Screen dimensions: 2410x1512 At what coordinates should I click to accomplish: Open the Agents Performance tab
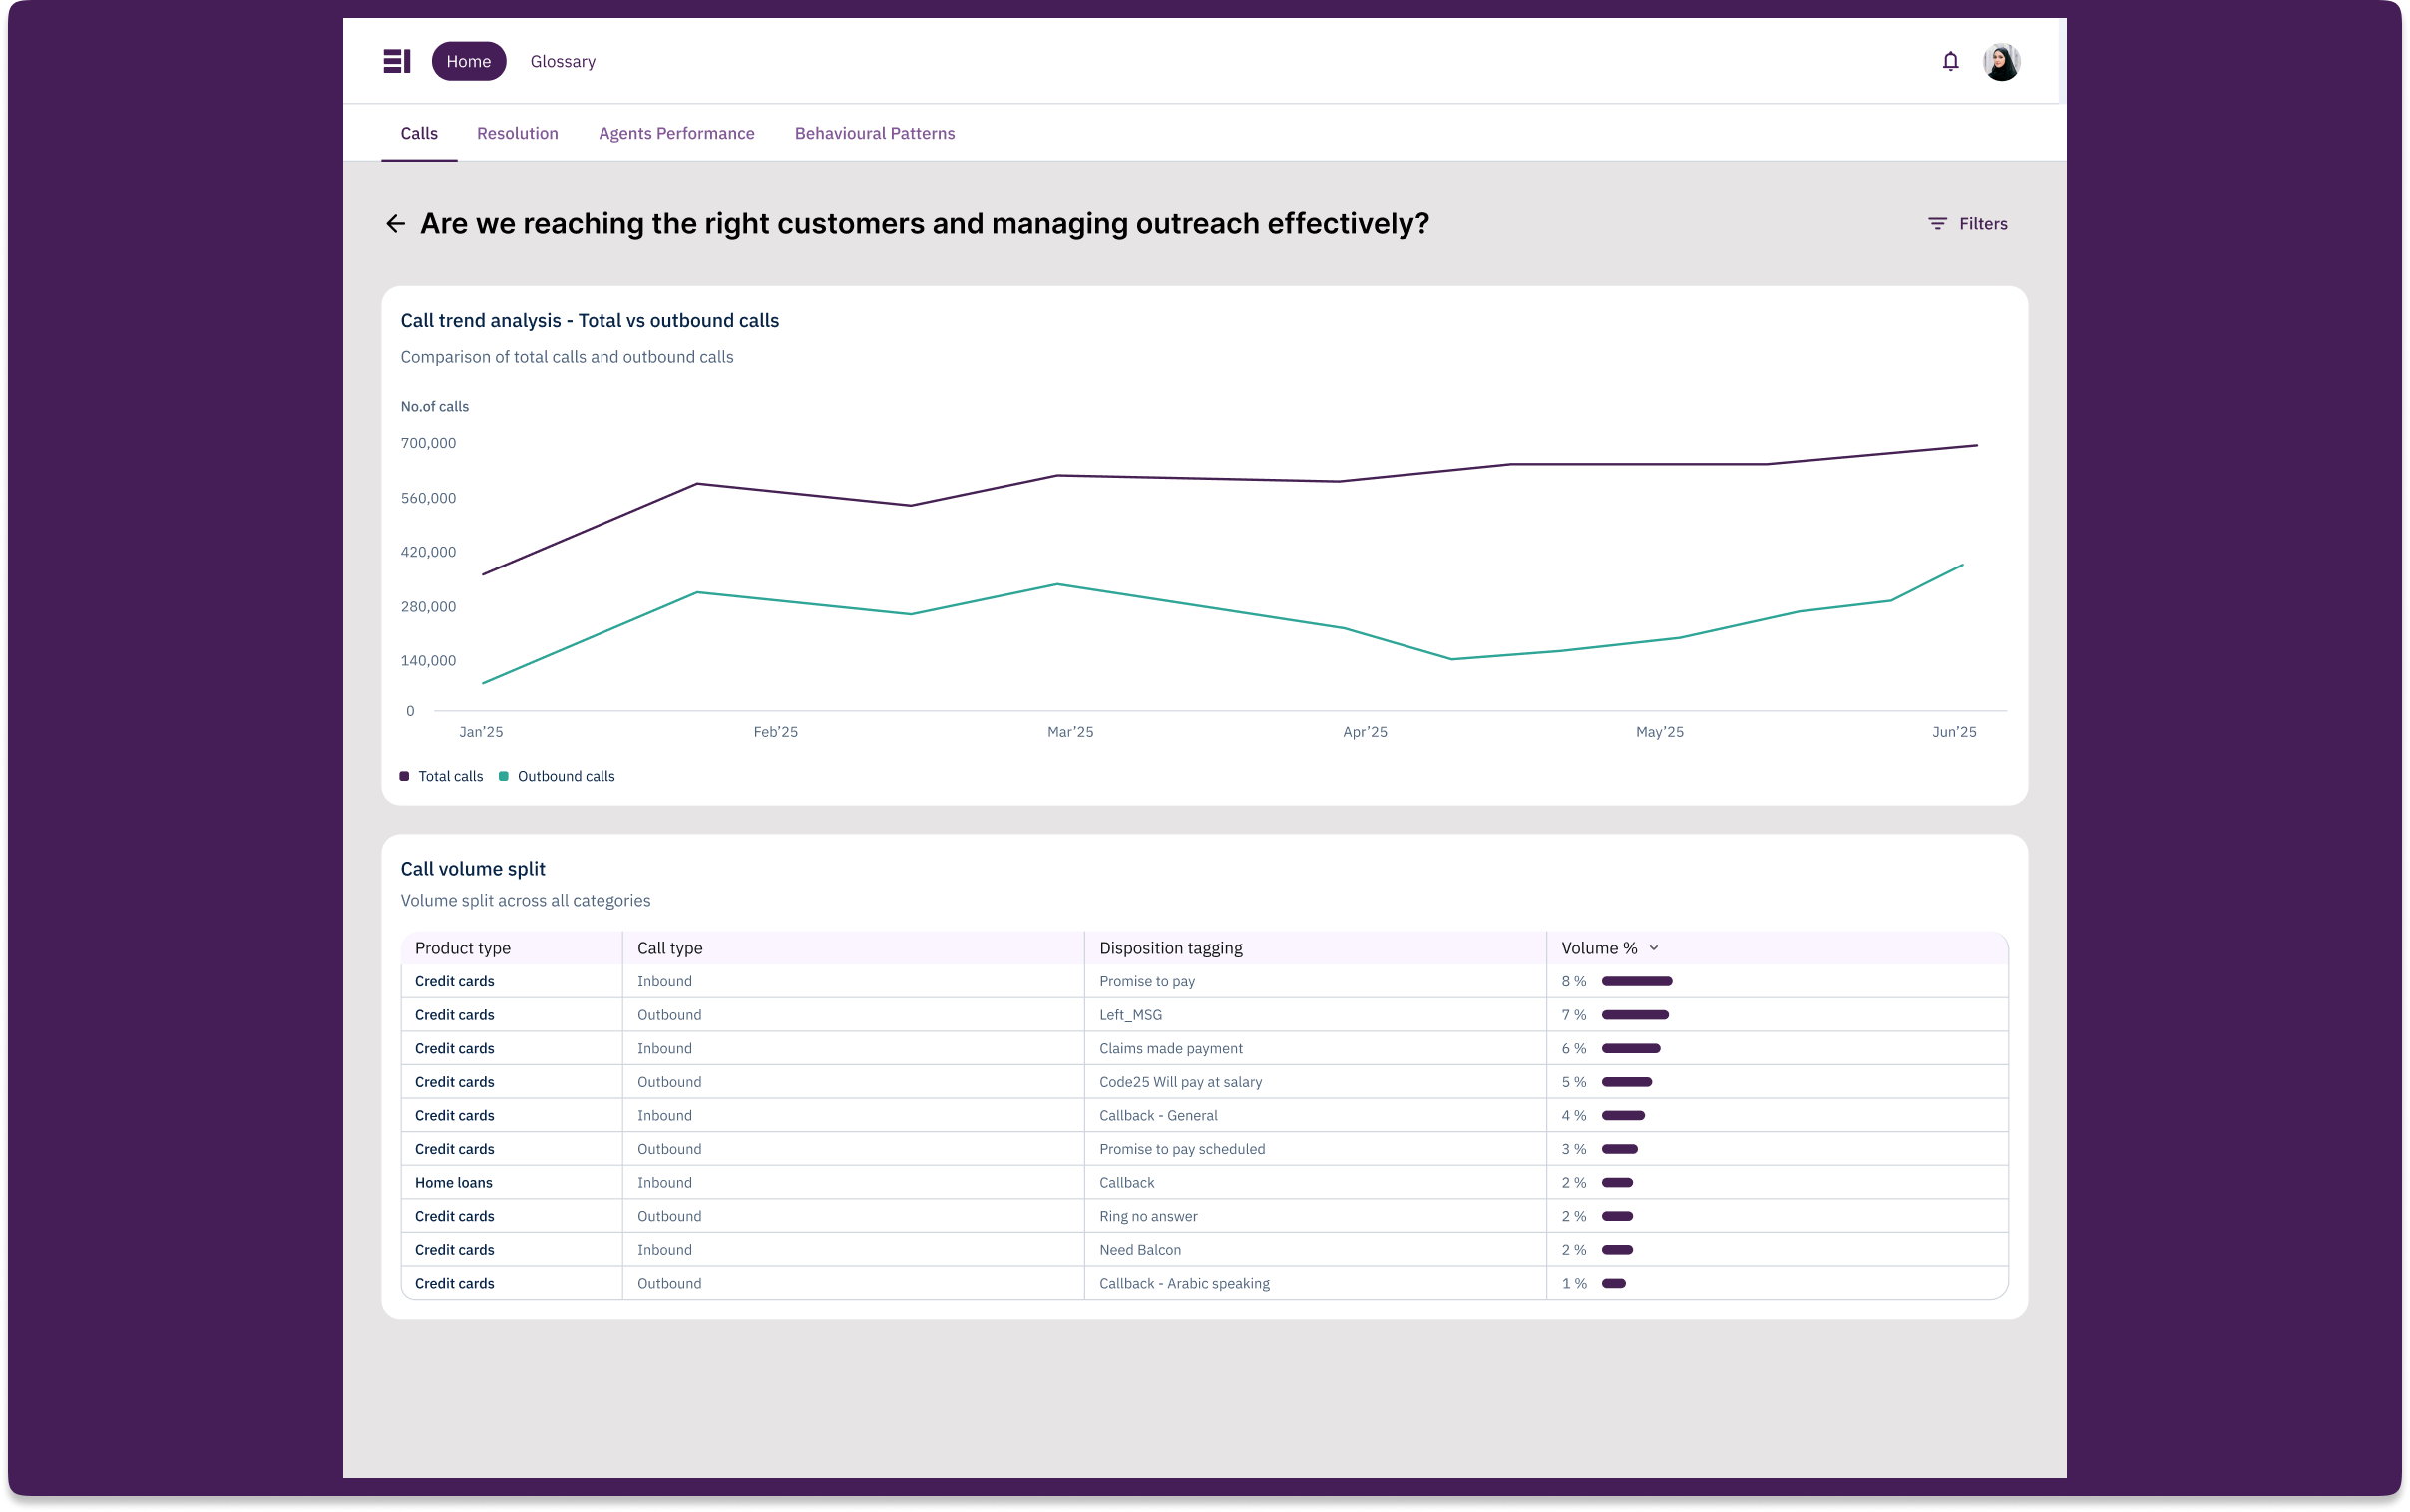pos(676,133)
